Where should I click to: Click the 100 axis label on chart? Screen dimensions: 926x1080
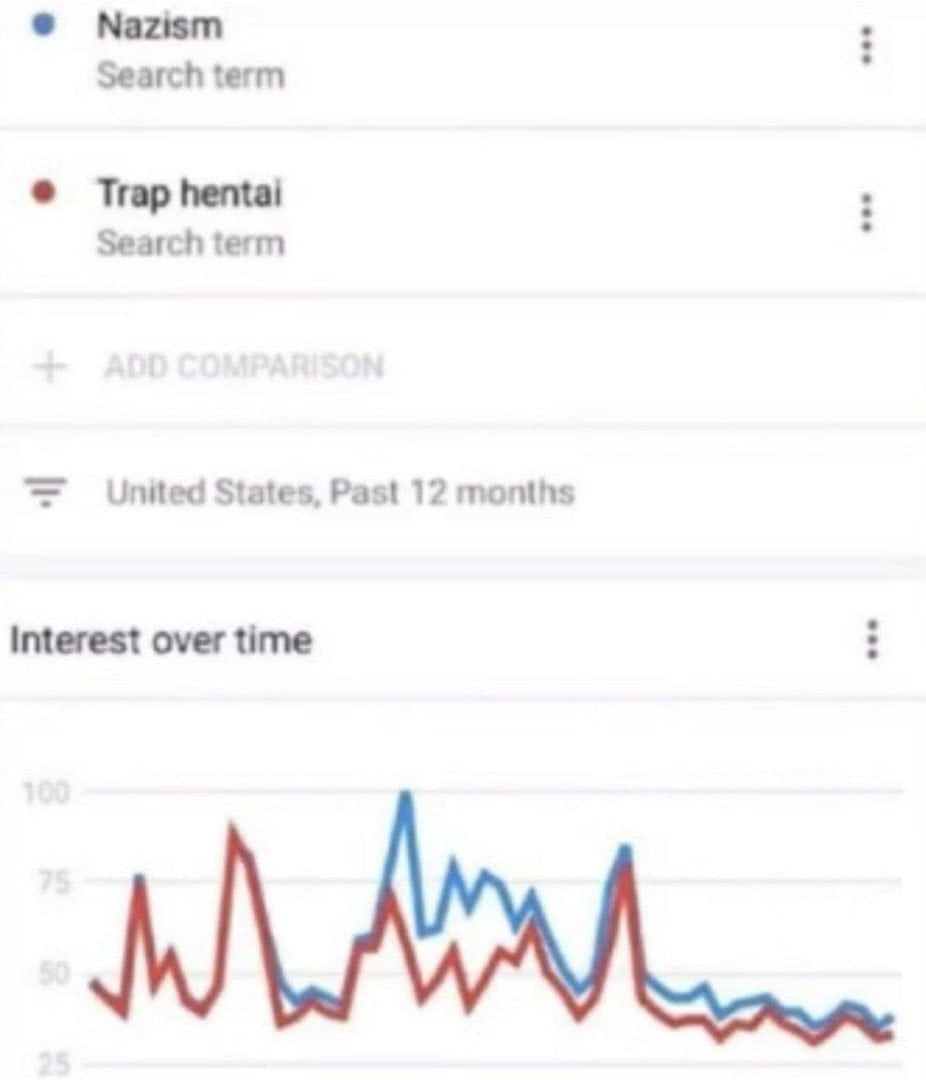[48, 792]
